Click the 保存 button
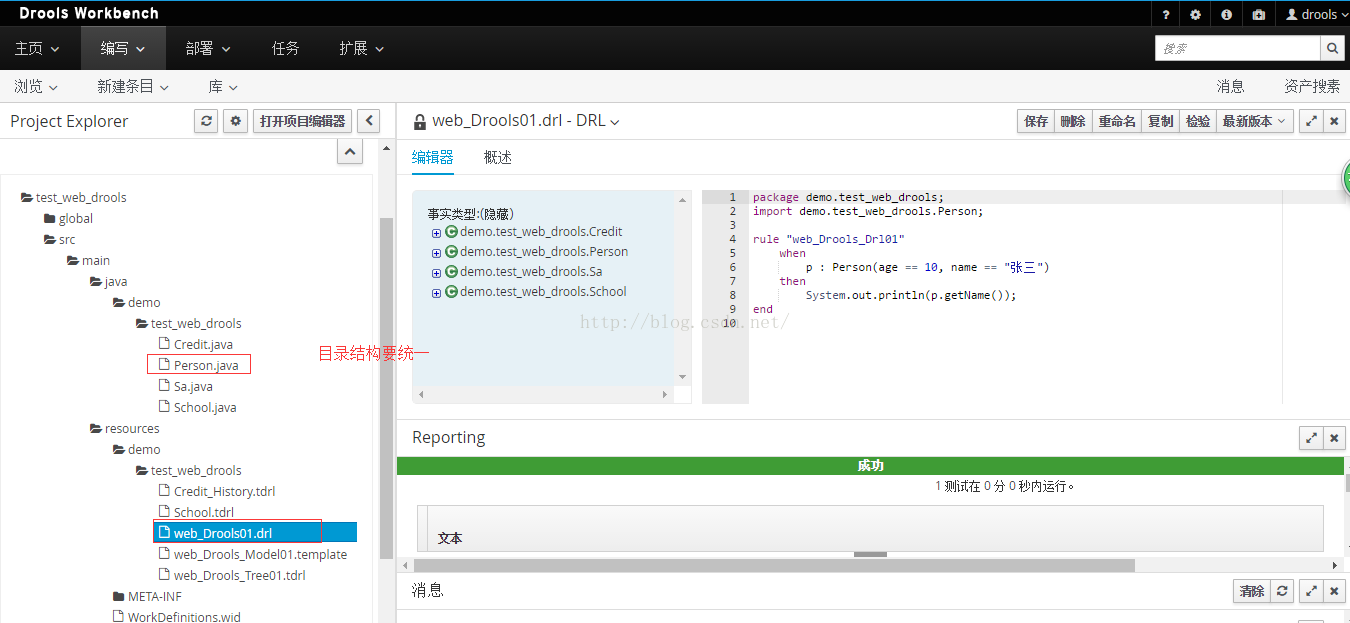The height and width of the screenshot is (623, 1350). [x=1036, y=121]
